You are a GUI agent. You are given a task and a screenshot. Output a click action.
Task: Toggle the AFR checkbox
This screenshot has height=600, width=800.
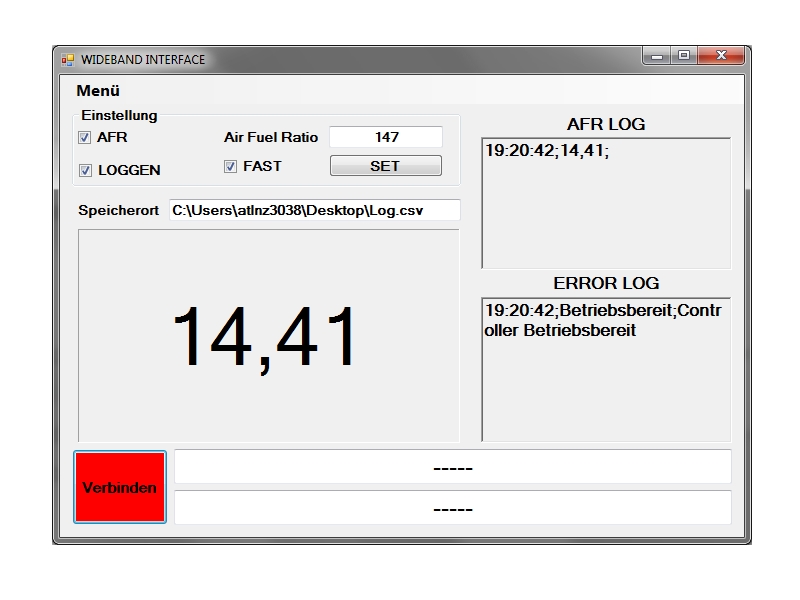click(x=85, y=138)
